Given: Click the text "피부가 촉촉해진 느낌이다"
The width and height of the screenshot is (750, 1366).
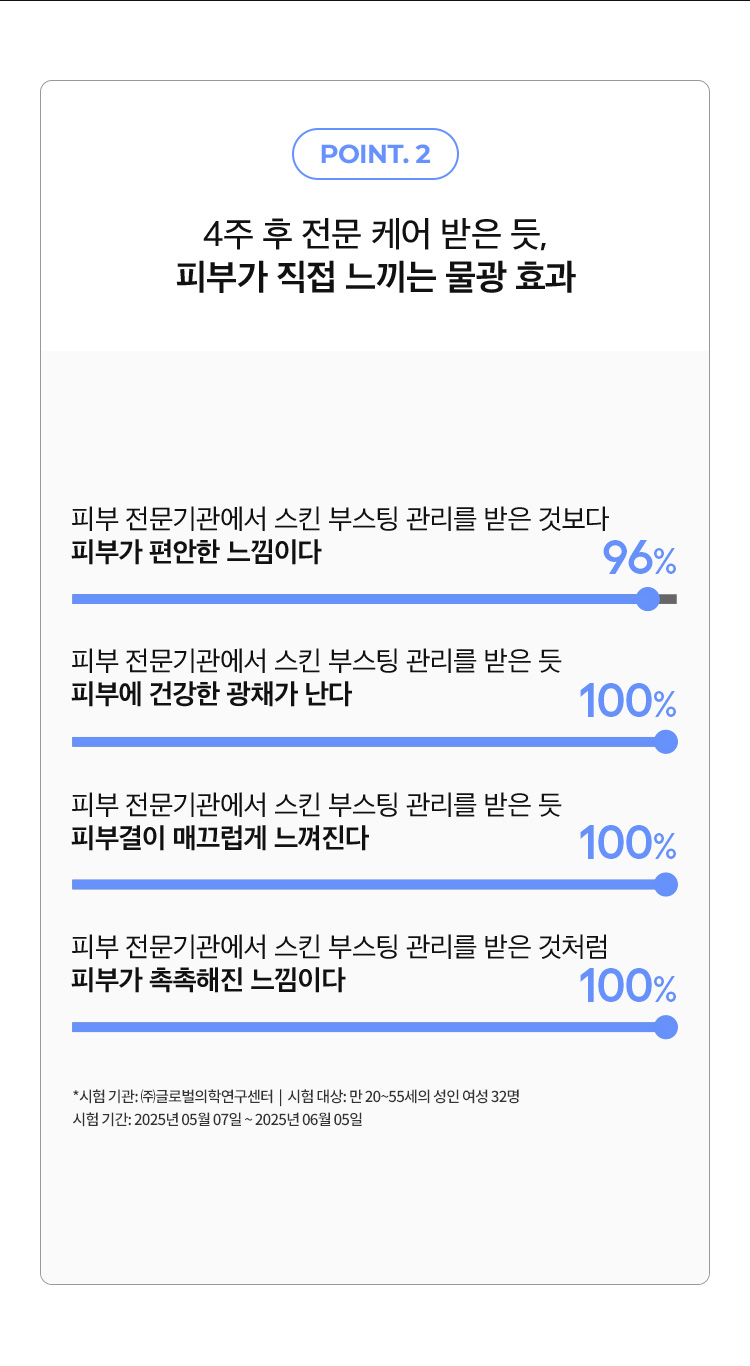Looking at the screenshot, I should point(208,980).
